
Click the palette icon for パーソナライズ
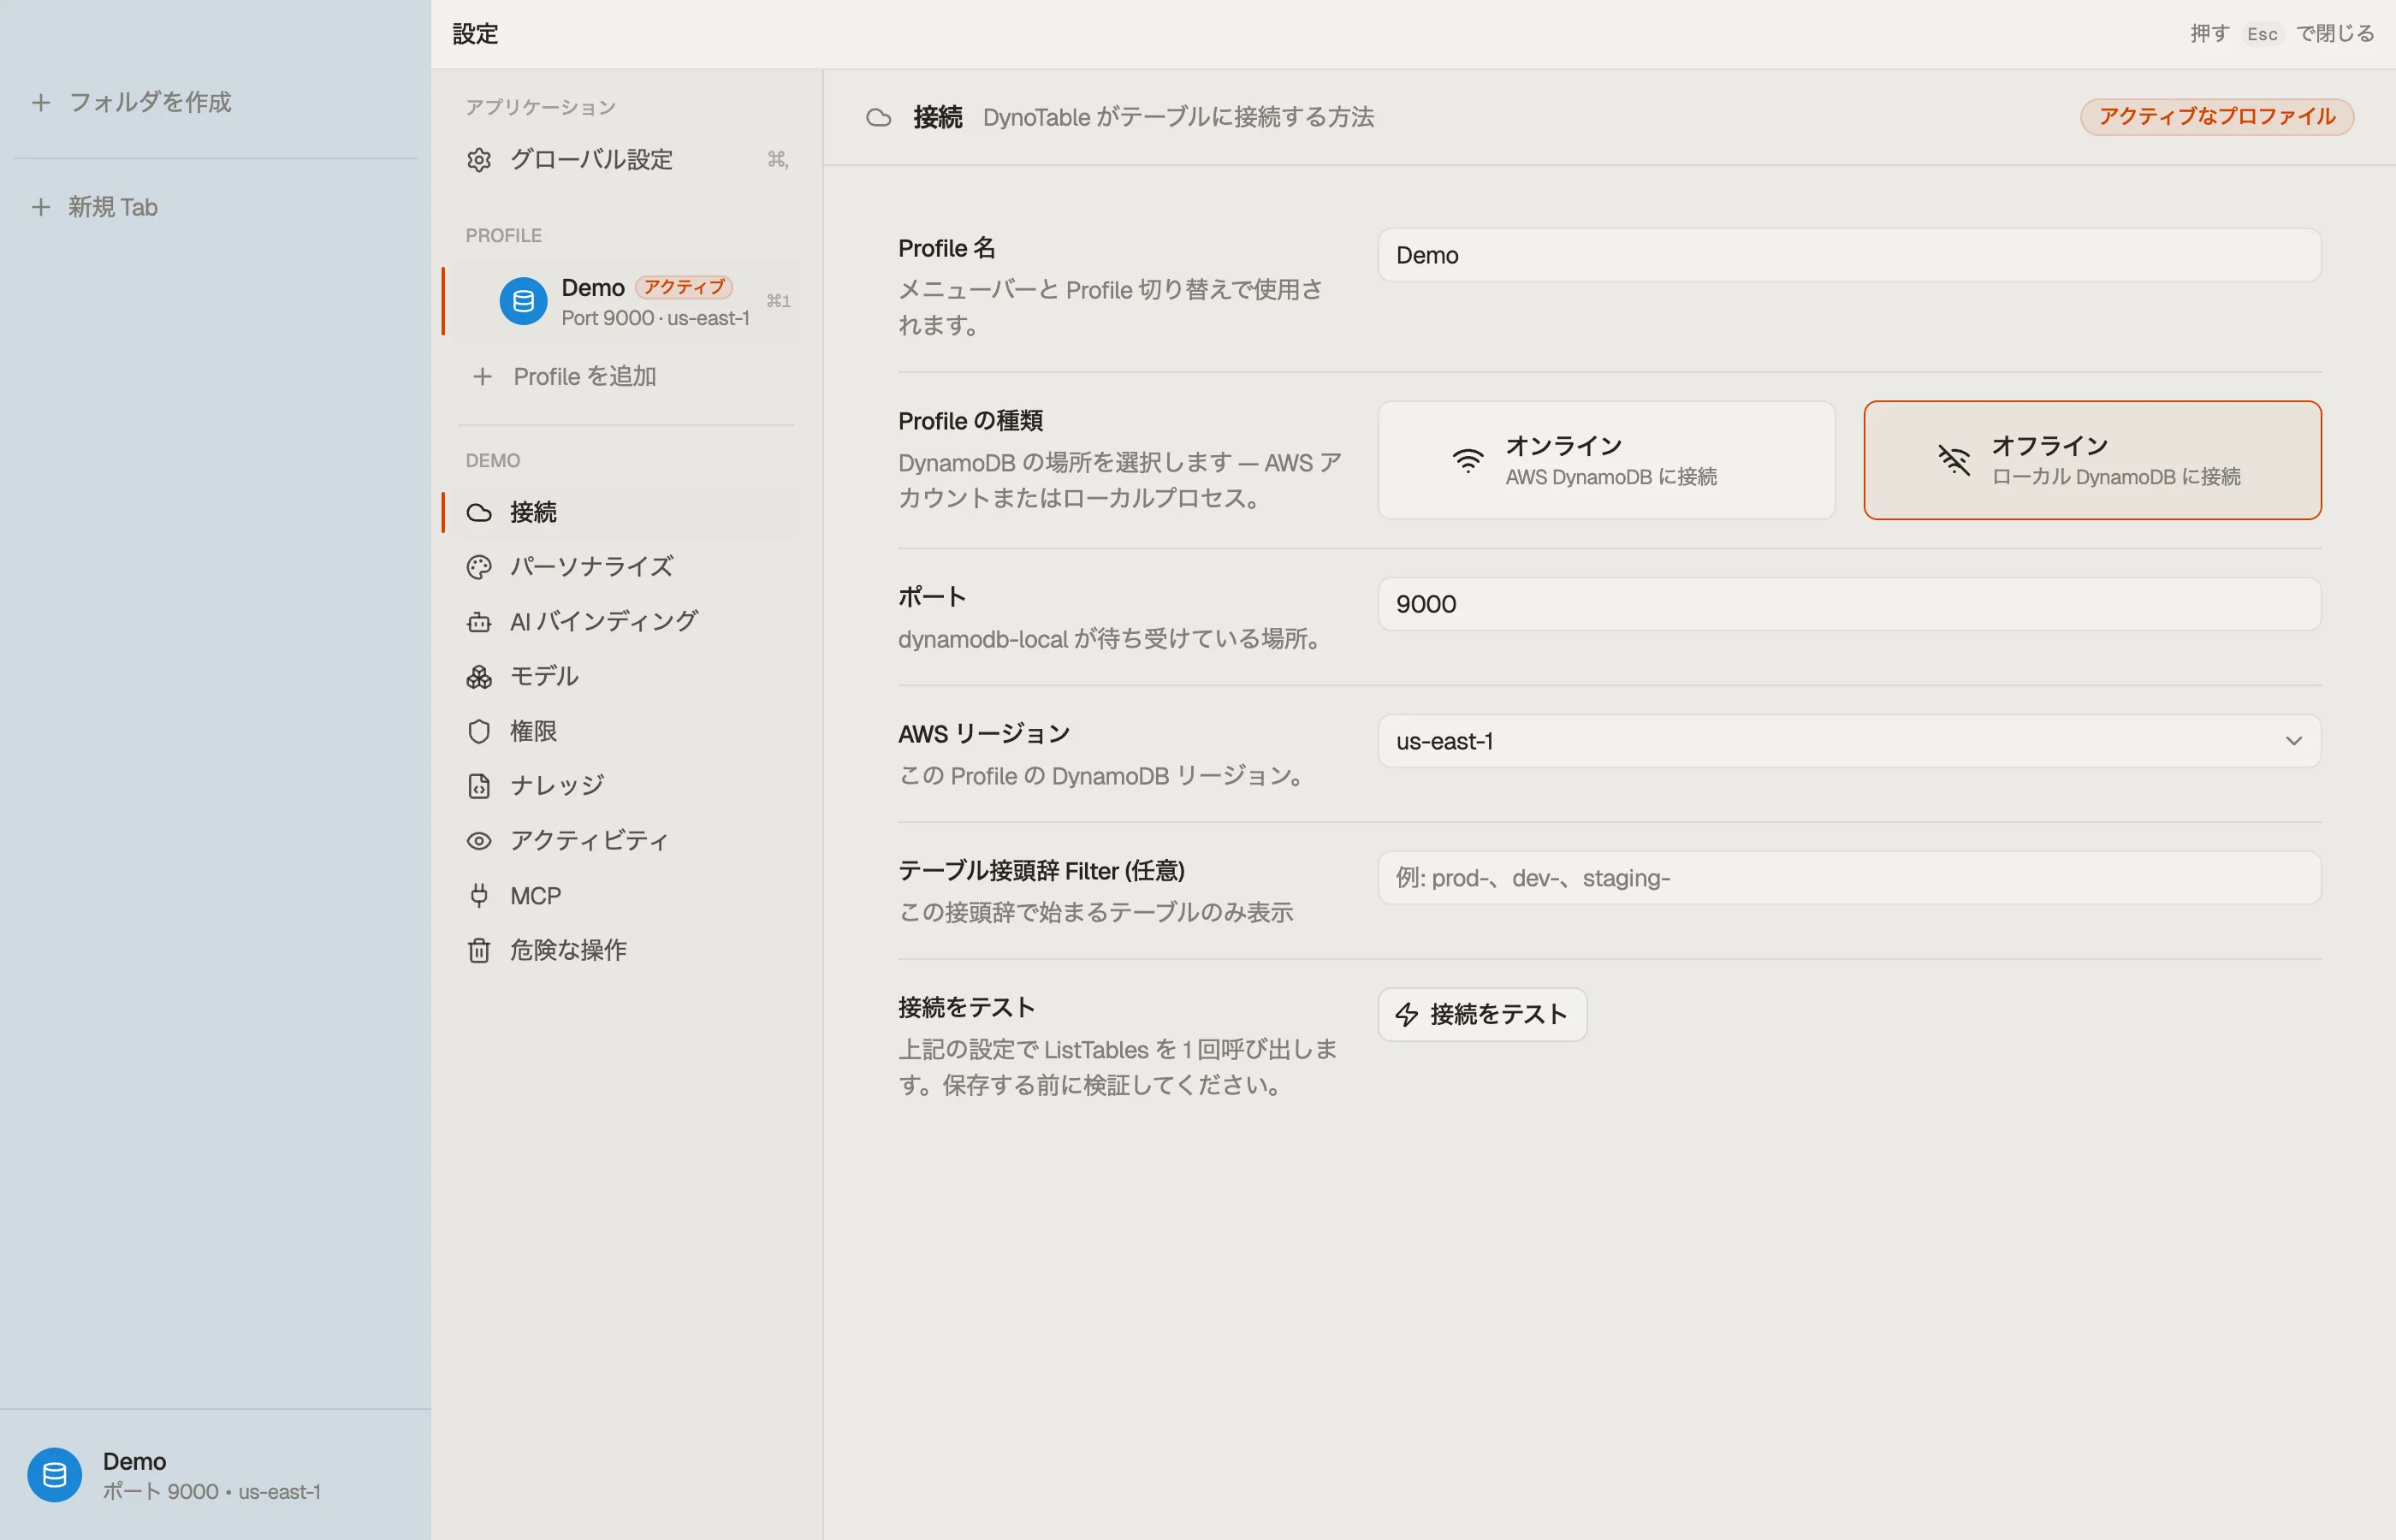coord(479,567)
